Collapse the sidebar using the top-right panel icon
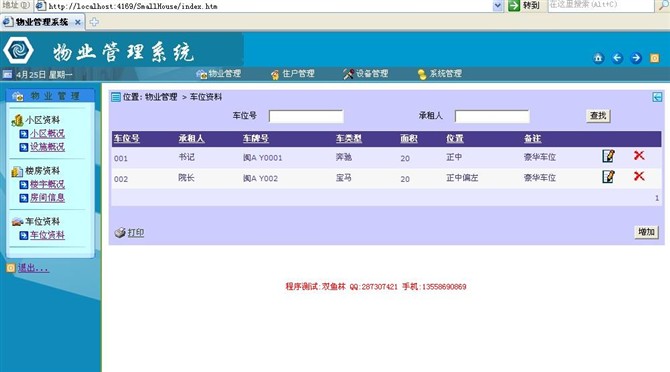 coord(657,97)
